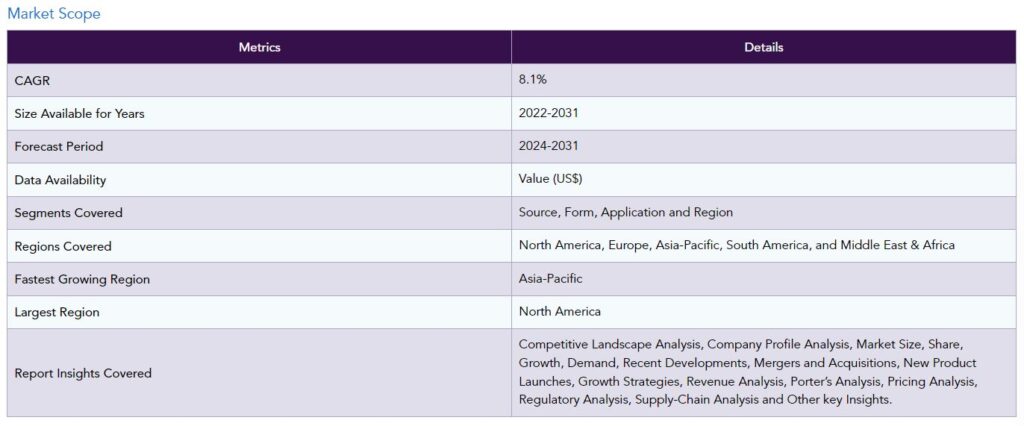This screenshot has height=426, width=1024.
Task: Click the 2022-2031 value cell
Action: point(763,113)
